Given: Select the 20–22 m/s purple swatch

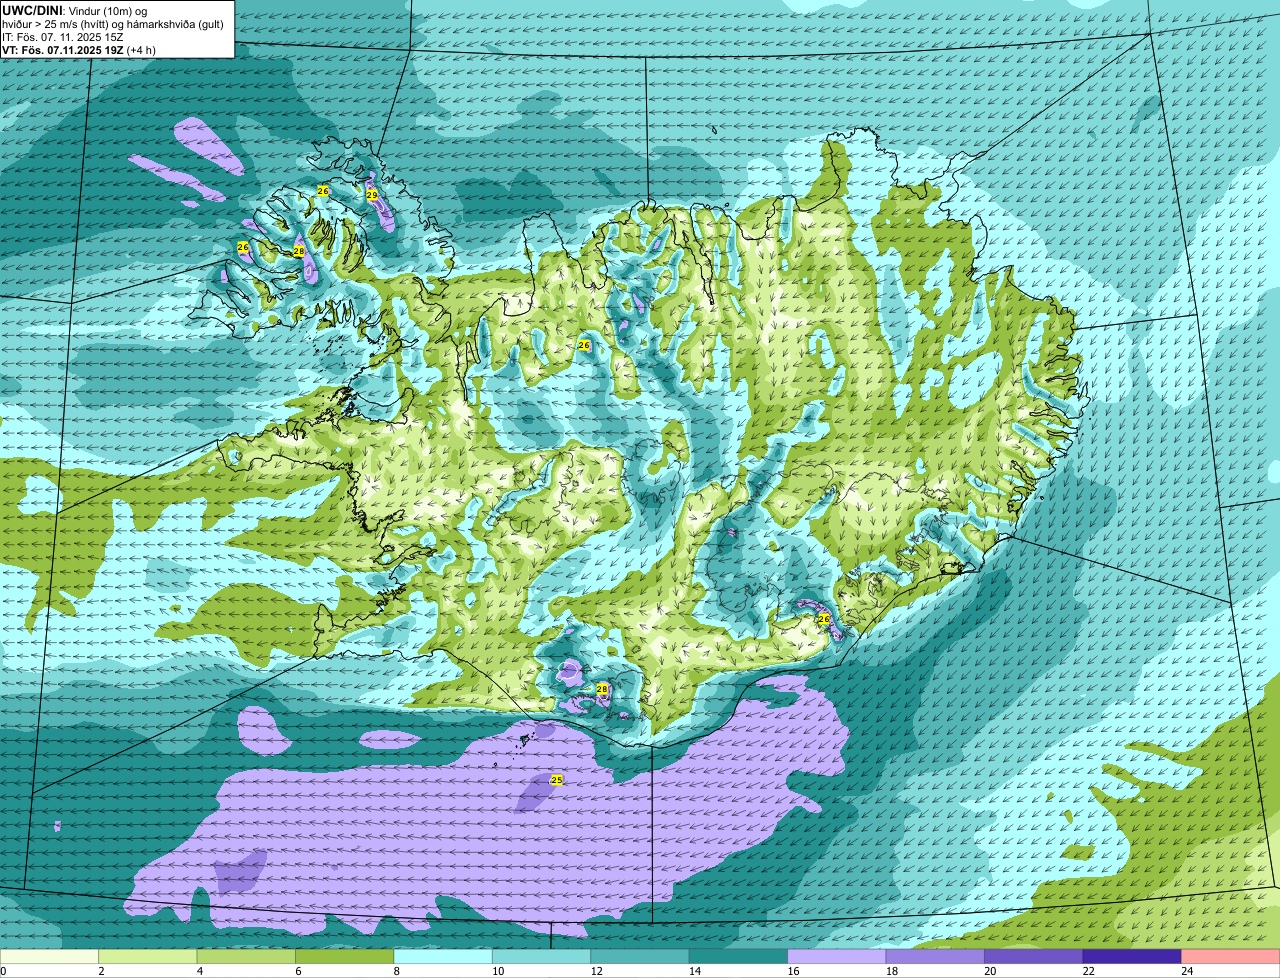Looking at the screenshot, I should [1033, 956].
